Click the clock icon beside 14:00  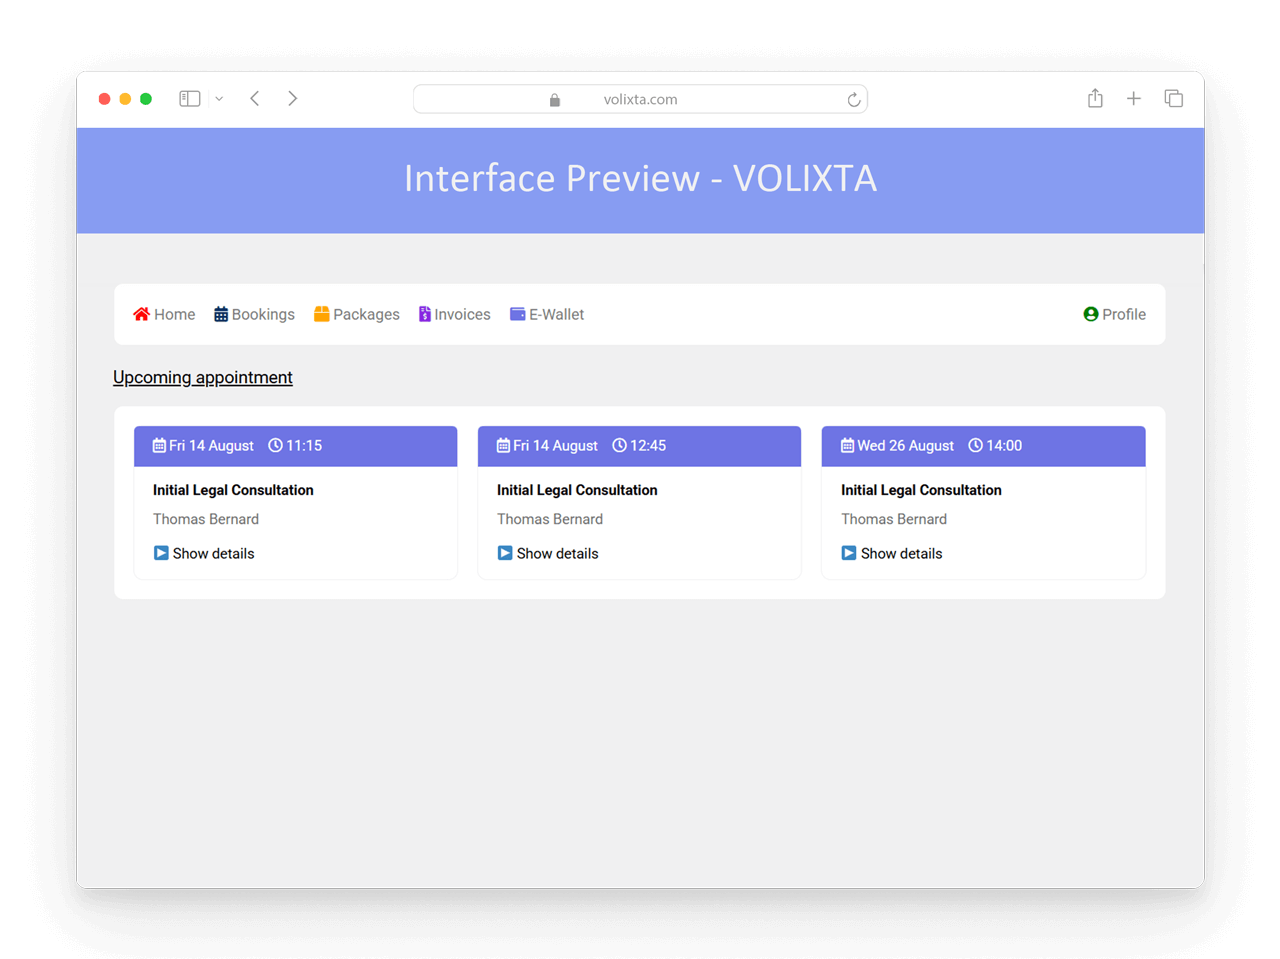coord(975,446)
